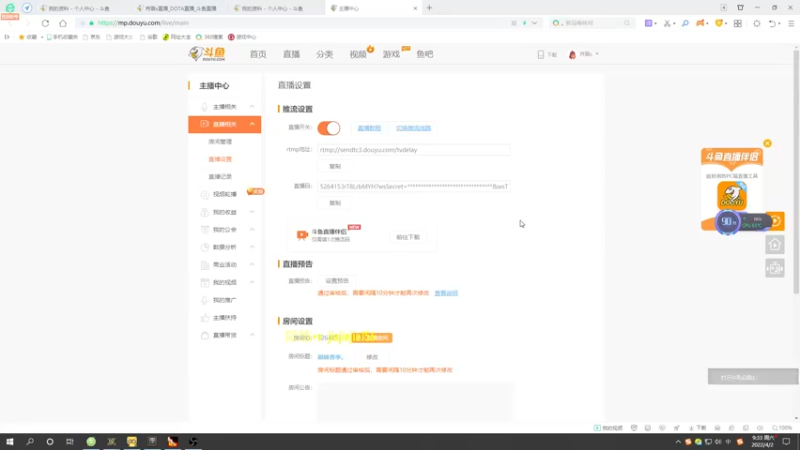Click the 斗鱼直播伴侣 camera icon
This screenshot has height=450, width=800.
tap(302, 235)
